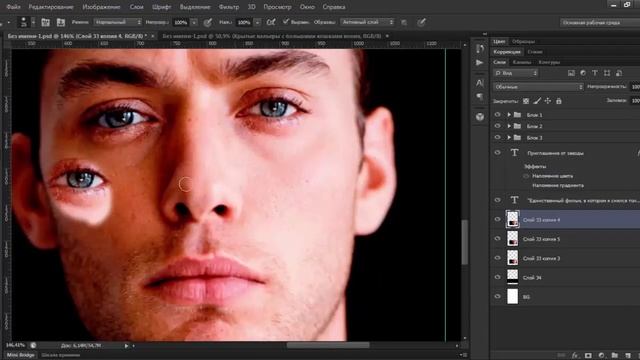Click create new layer icon at panel bottom
The height and width of the screenshot is (360, 640).
[628, 356]
